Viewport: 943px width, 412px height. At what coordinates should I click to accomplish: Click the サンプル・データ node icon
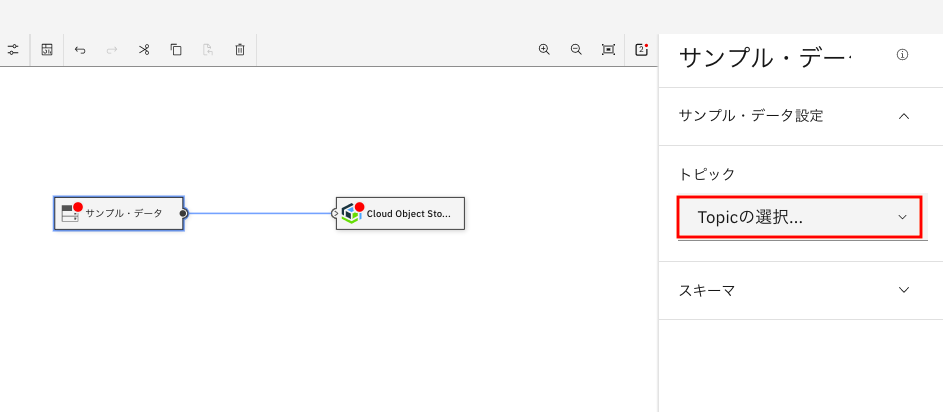click(70, 214)
